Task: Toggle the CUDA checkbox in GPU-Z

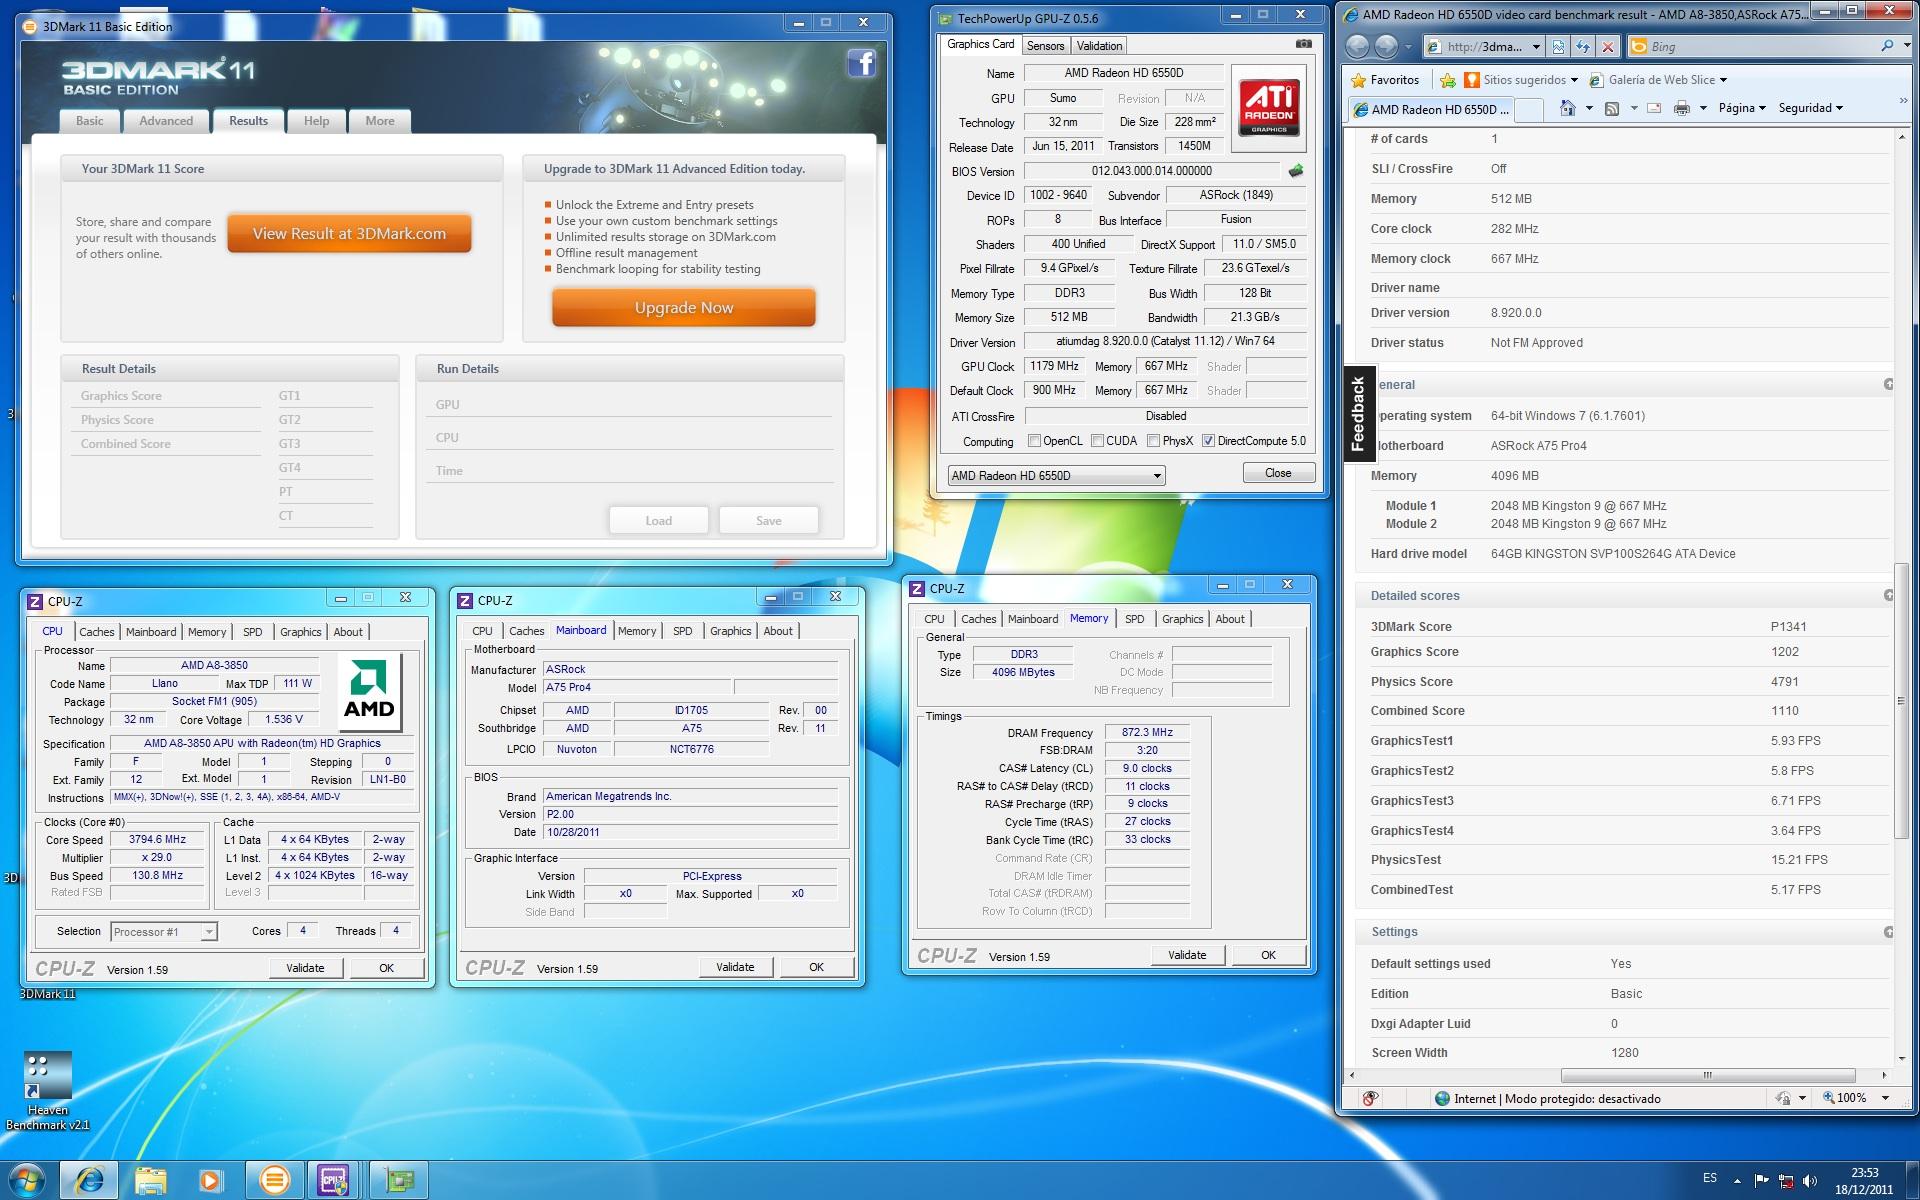Action: [1098, 441]
